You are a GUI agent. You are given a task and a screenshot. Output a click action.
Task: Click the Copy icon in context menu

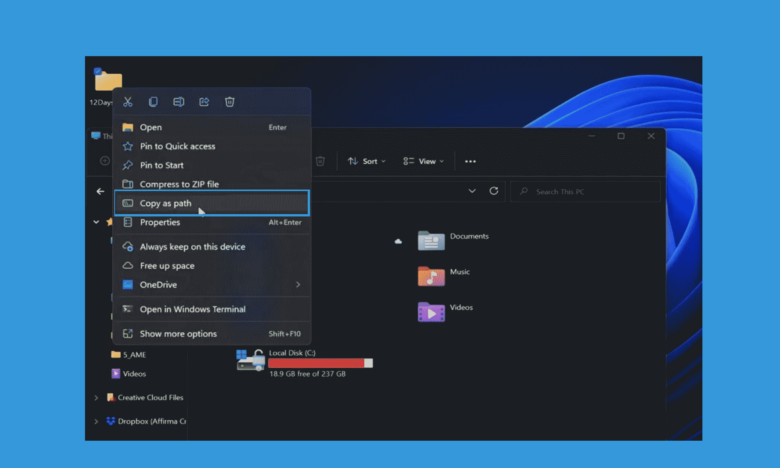click(x=153, y=102)
